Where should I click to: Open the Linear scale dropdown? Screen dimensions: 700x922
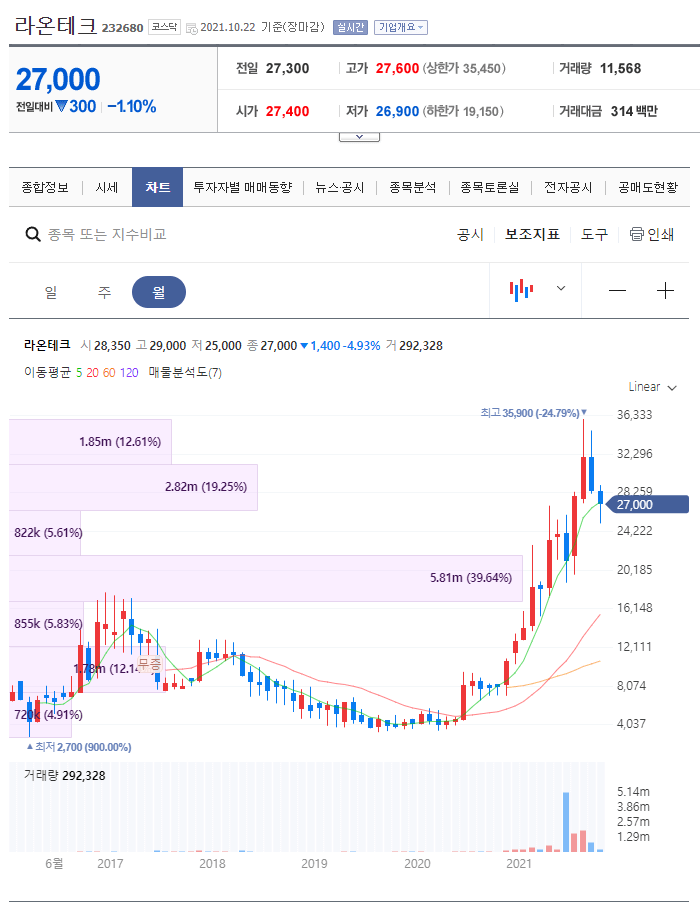(652, 387)
